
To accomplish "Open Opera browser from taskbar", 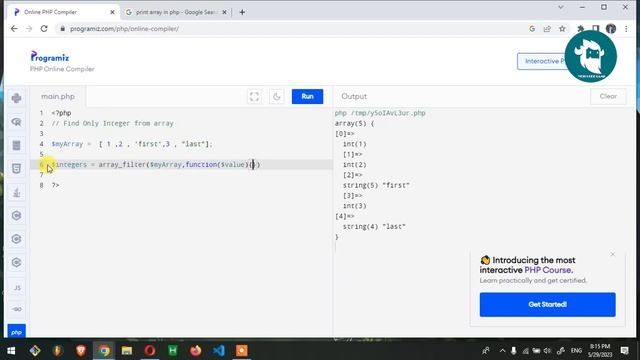I will coord(150,351).
